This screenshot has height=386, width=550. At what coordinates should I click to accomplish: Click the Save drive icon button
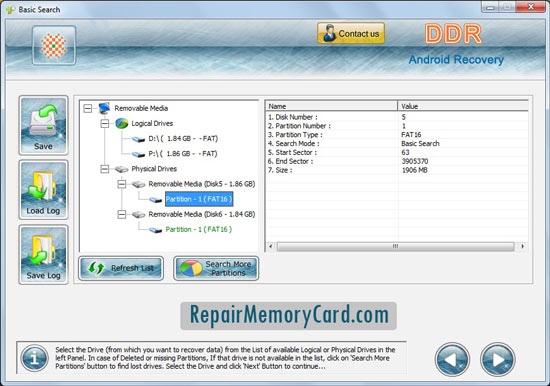tap(43, 125)
